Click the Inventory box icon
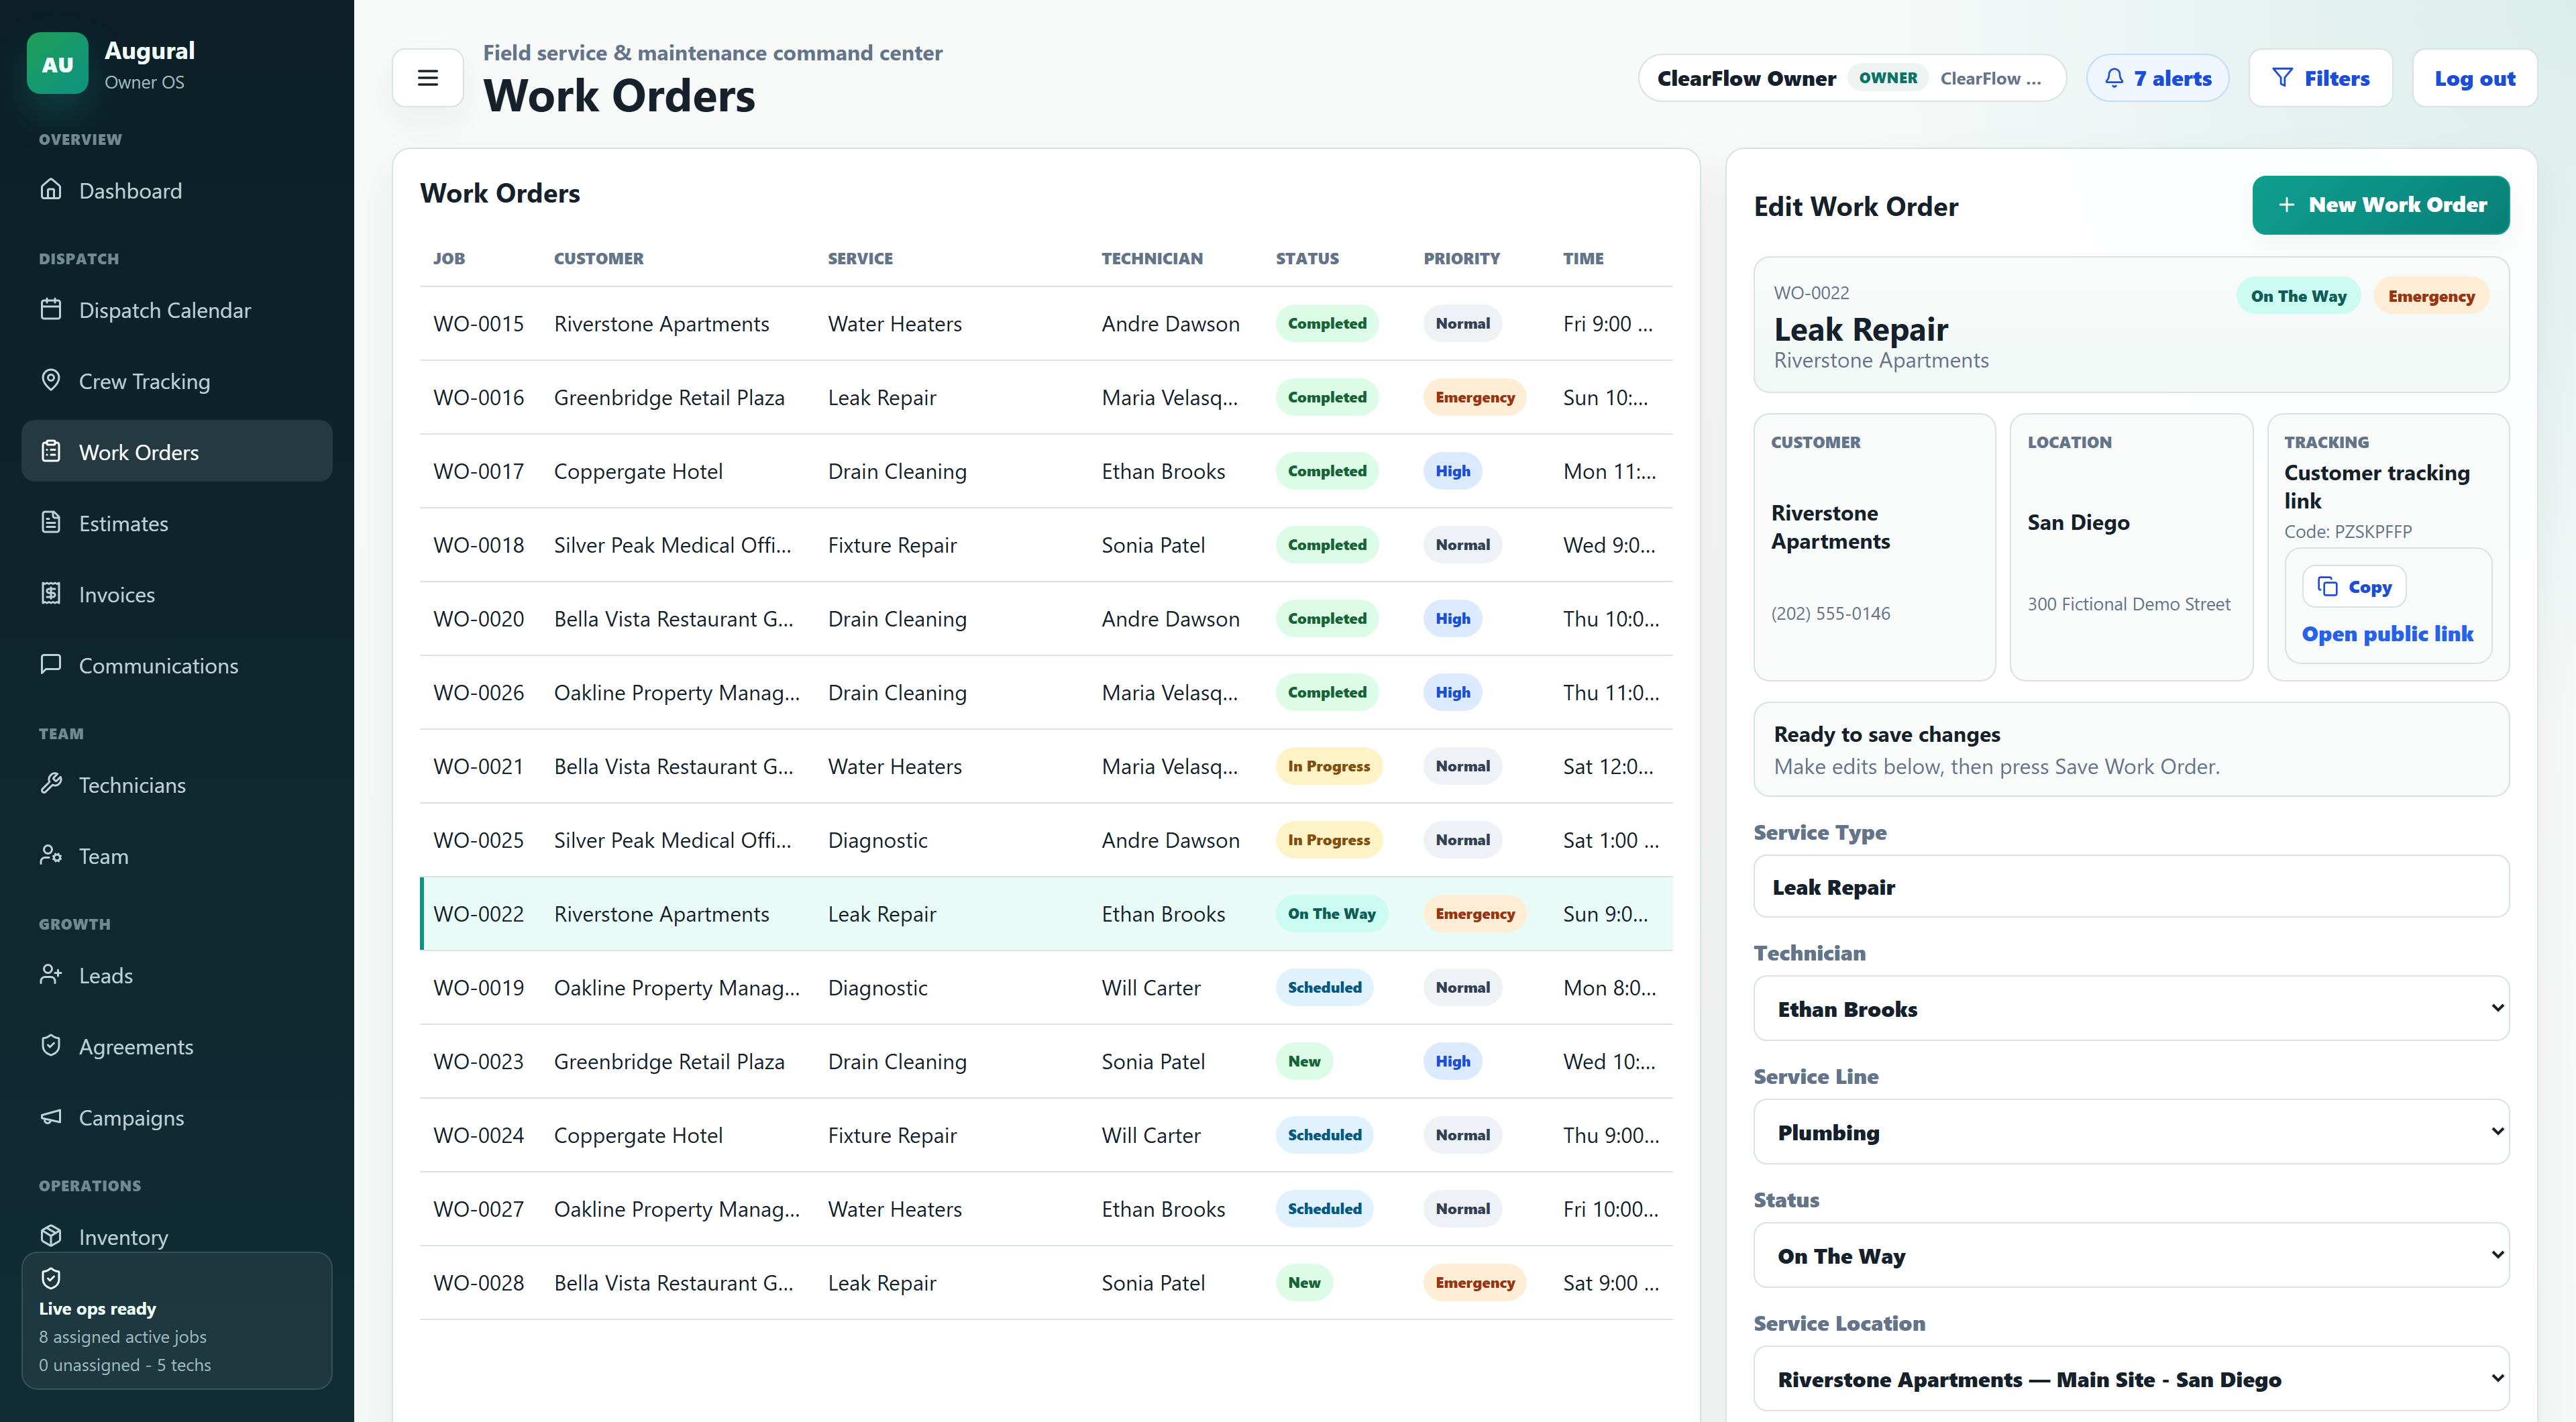The width and height of the screenshot is (2576, 1422). [51, 1236]
